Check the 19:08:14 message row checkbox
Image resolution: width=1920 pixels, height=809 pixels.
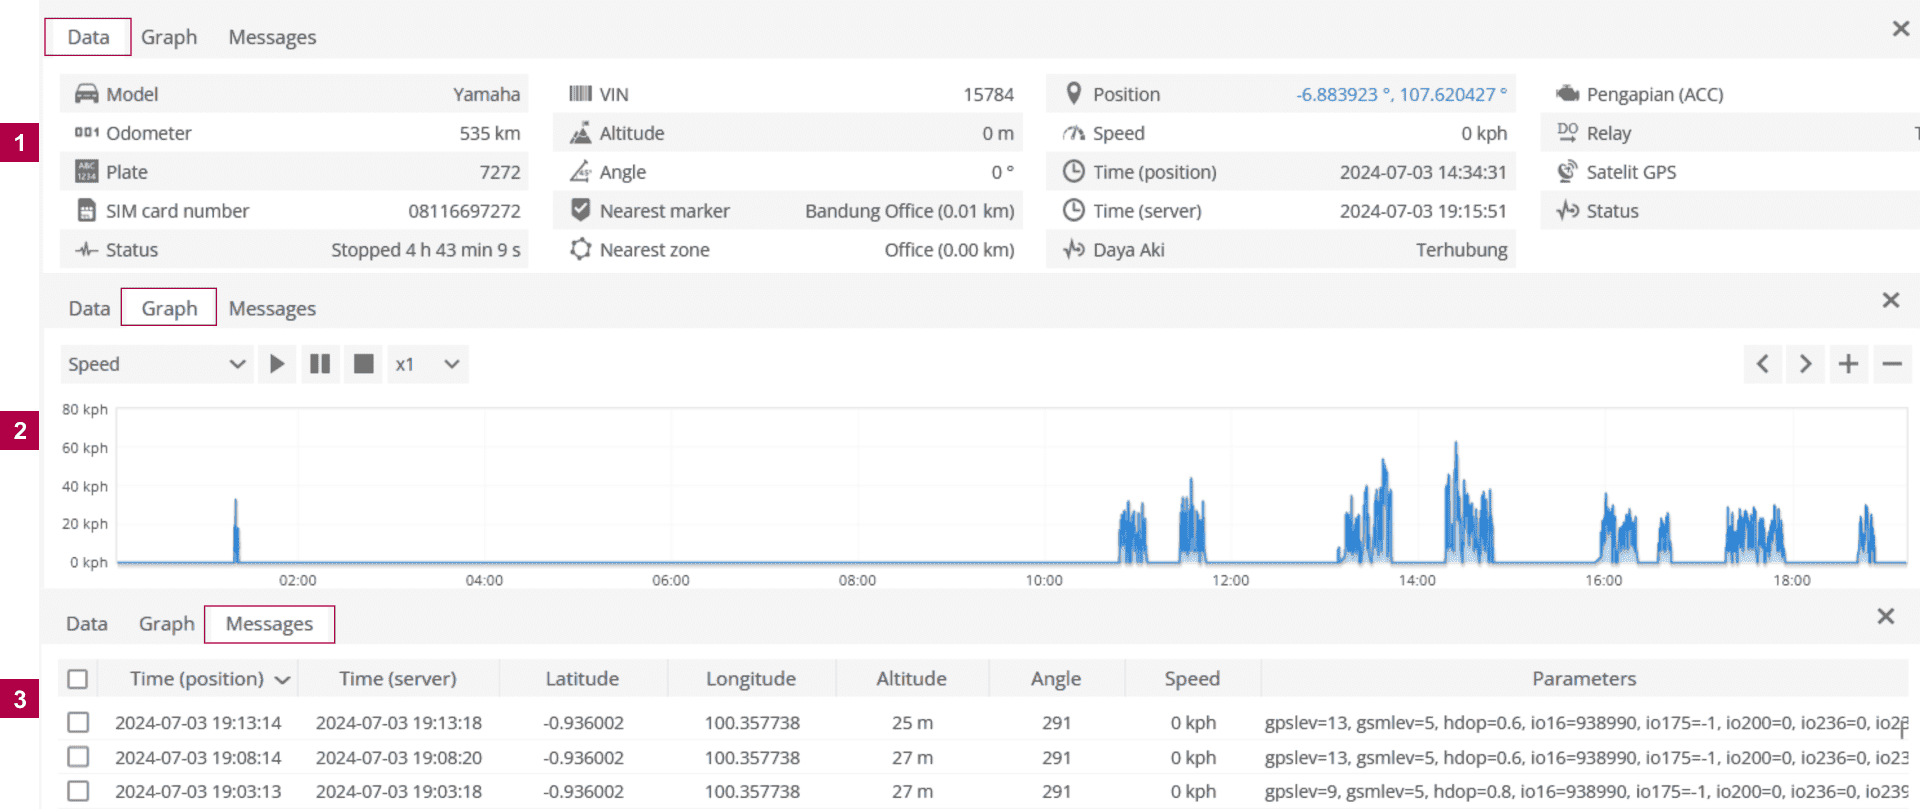pyautogui.click(x=78, y=757)
